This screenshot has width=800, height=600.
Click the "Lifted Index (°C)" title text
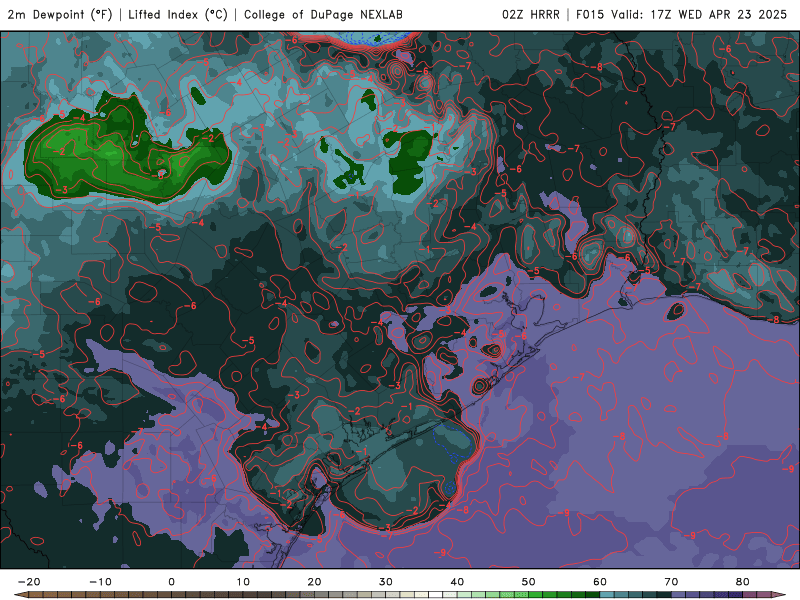click(x=178, y=14)
